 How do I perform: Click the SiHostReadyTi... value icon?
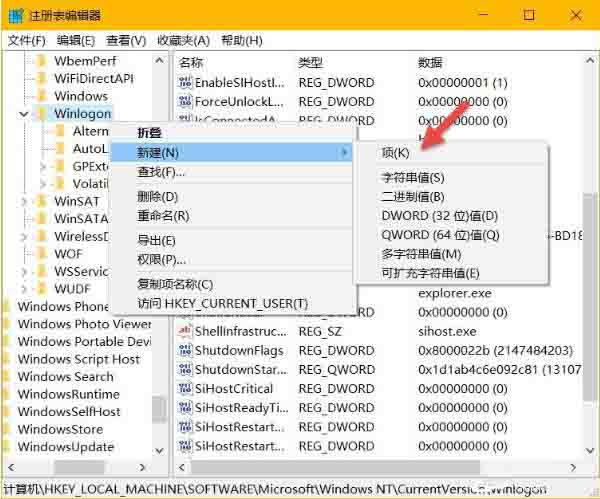pyautogui.click(x=185, y=408)
